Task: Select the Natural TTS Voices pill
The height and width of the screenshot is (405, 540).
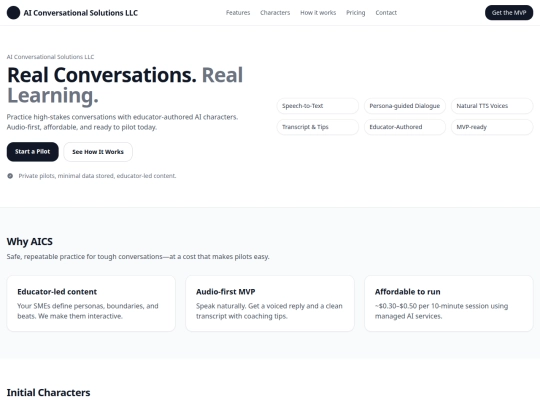Action: point(492,106)
